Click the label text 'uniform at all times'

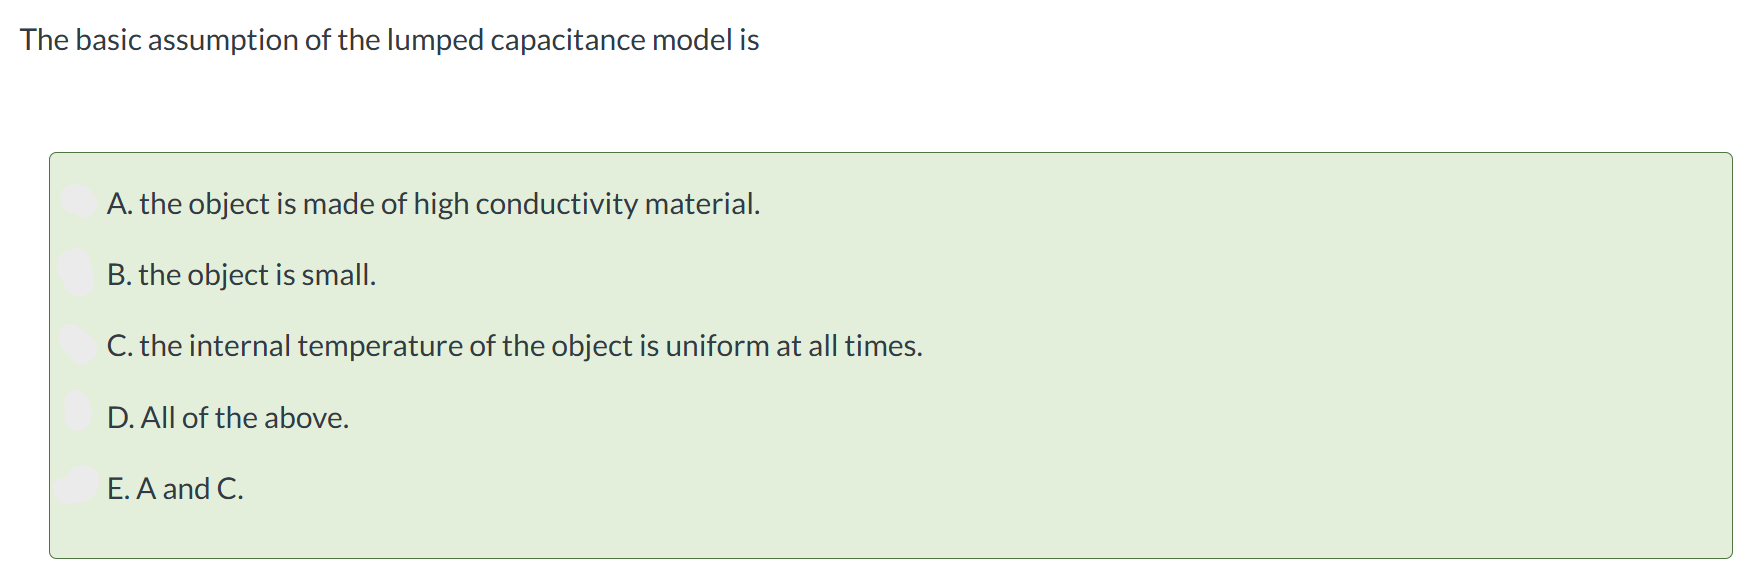coord(794,346)
